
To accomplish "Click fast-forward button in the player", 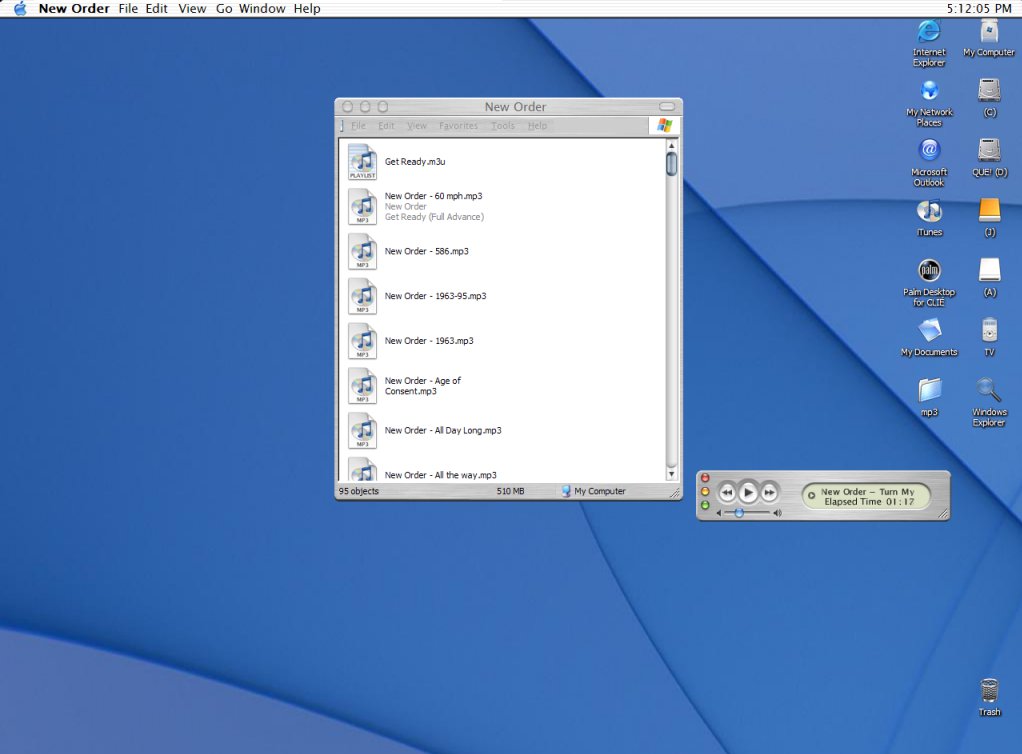I will [769, 493].
